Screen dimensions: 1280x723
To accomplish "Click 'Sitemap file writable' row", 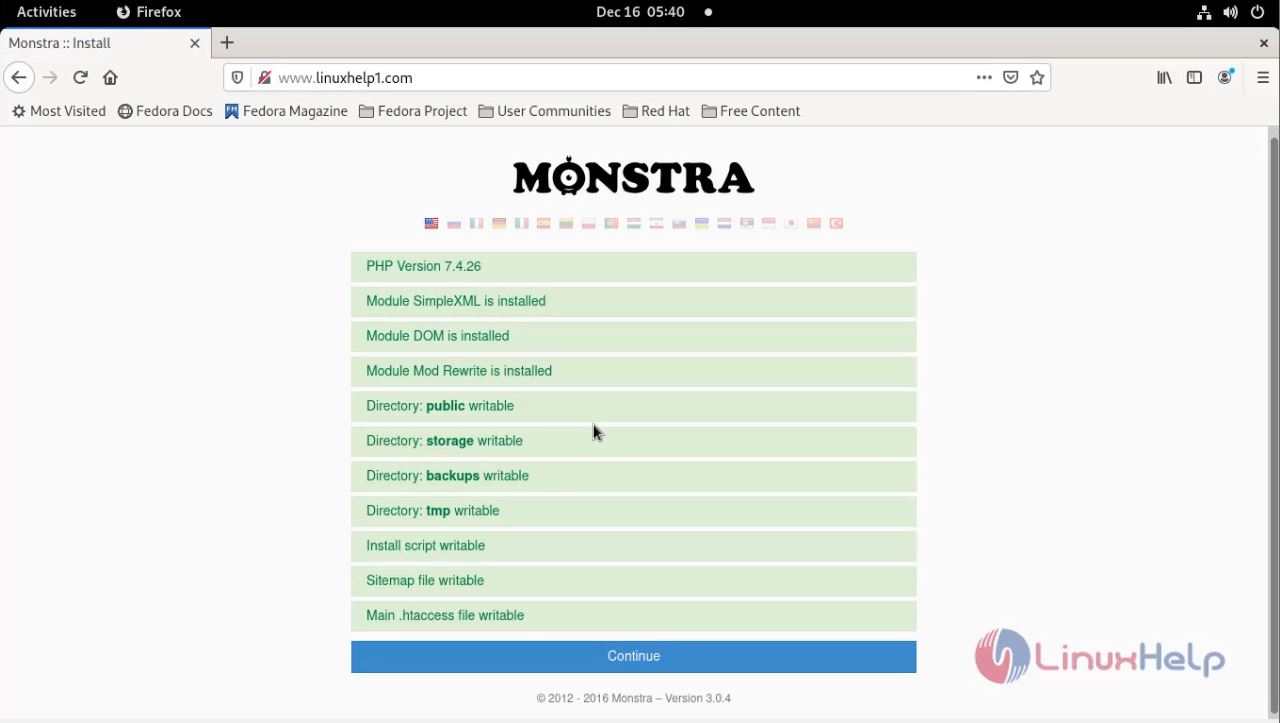I will point(633,581).
